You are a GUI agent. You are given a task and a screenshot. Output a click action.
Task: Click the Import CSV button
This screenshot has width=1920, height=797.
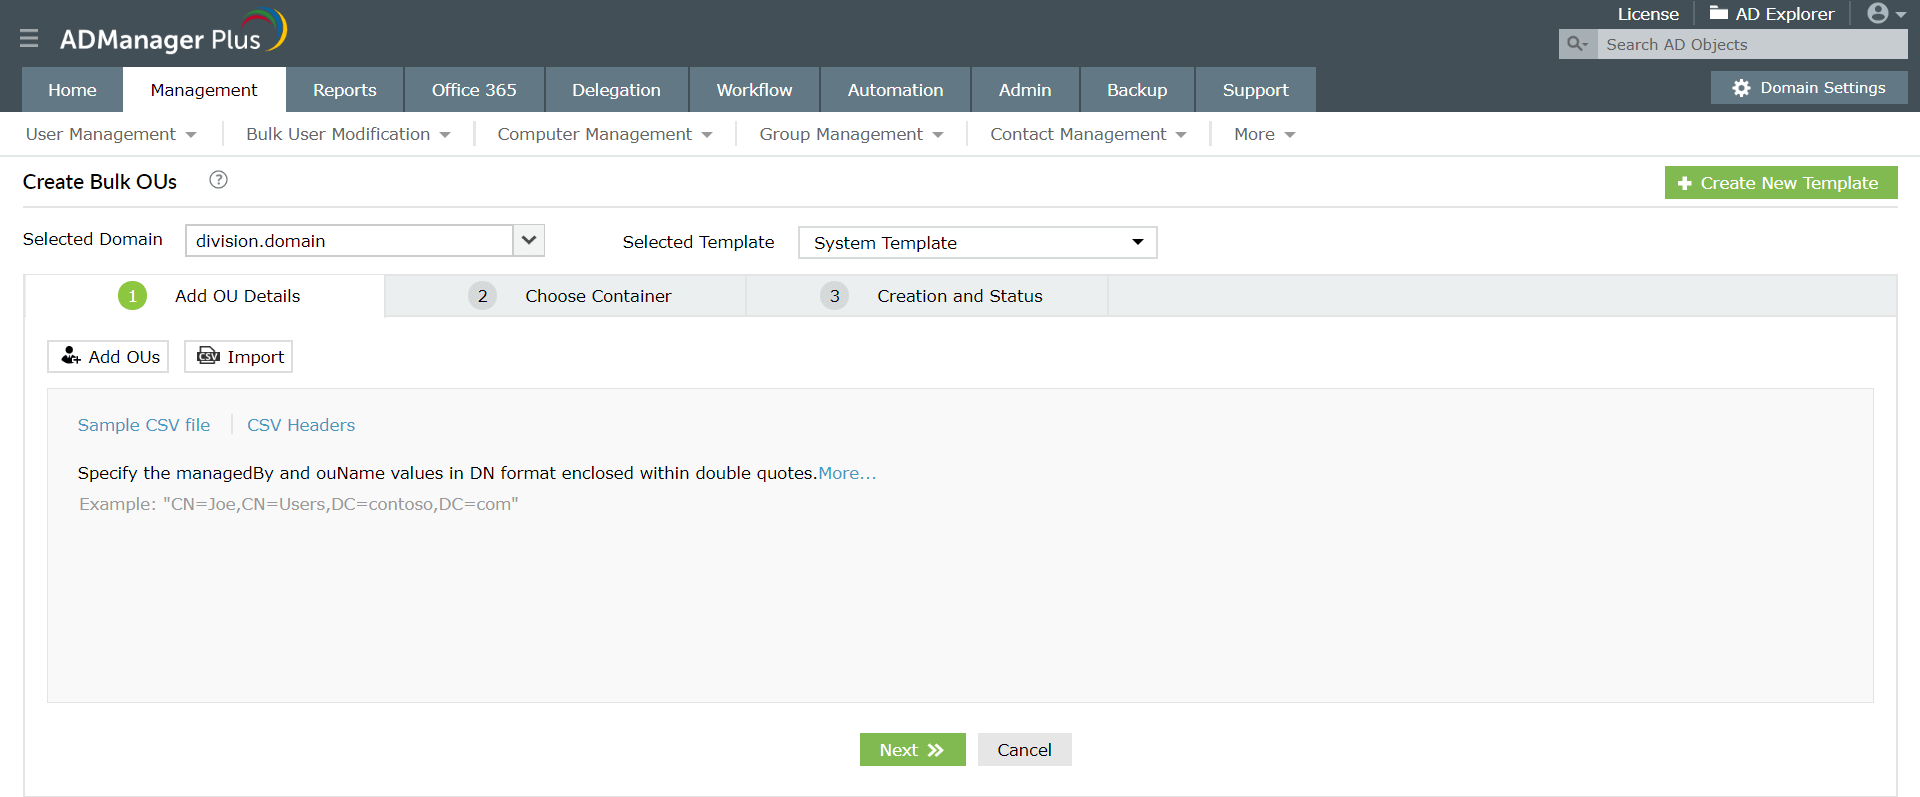[238, 357]
